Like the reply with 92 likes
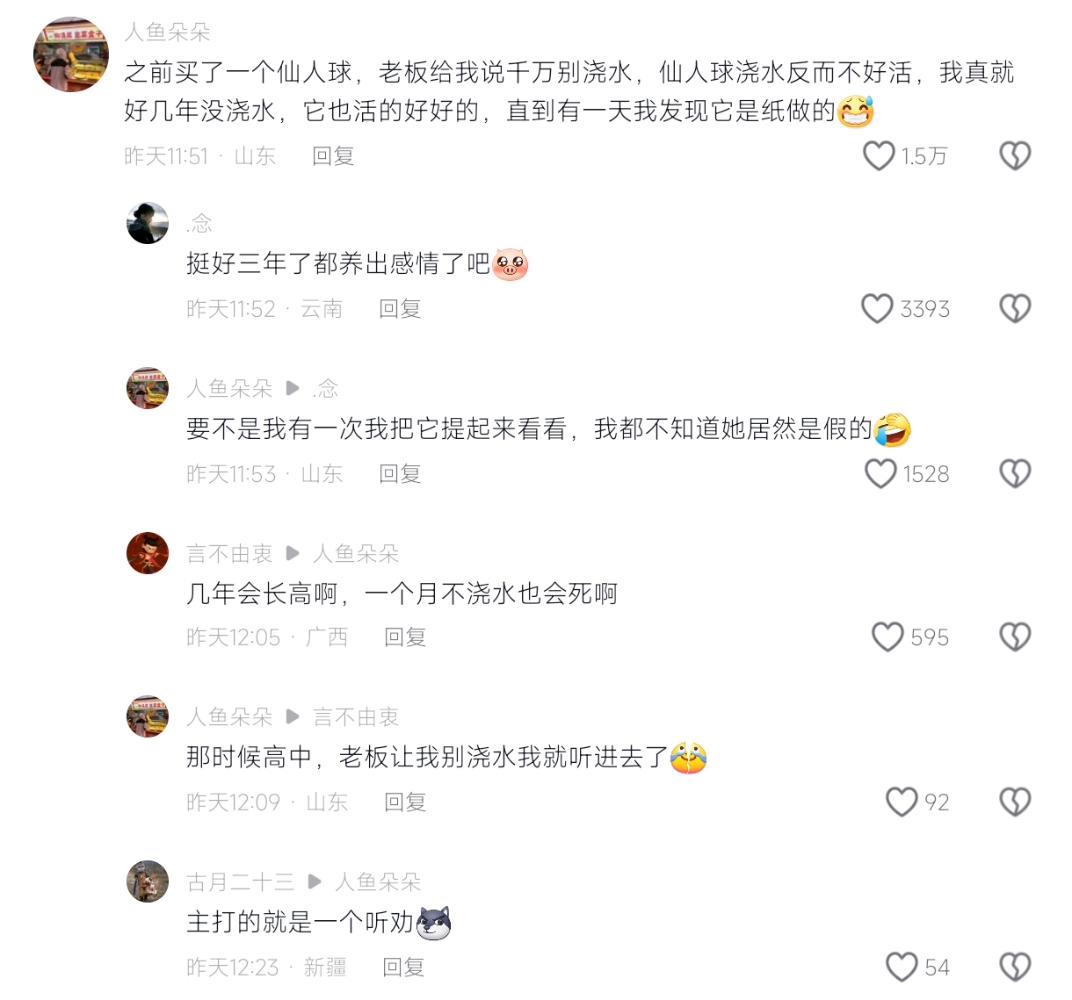This screenshot has height=1000, width=1072. 901,801
